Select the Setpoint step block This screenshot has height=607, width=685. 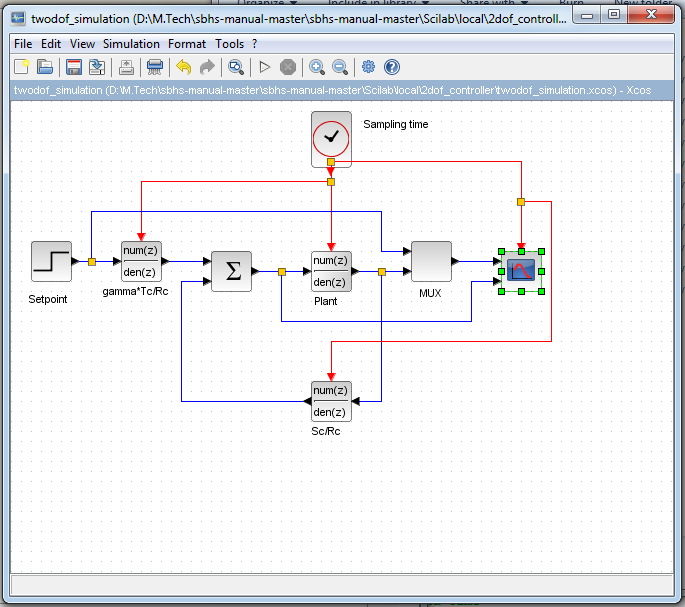coord(51,262)
